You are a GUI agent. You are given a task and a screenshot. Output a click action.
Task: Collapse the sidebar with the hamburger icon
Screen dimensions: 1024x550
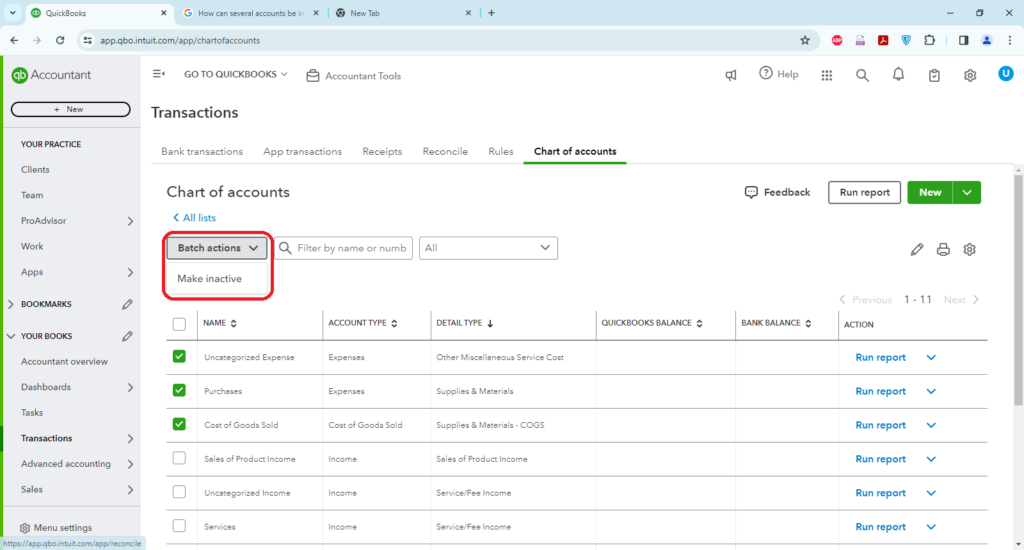pyautogui.click(x=158, y=75)
